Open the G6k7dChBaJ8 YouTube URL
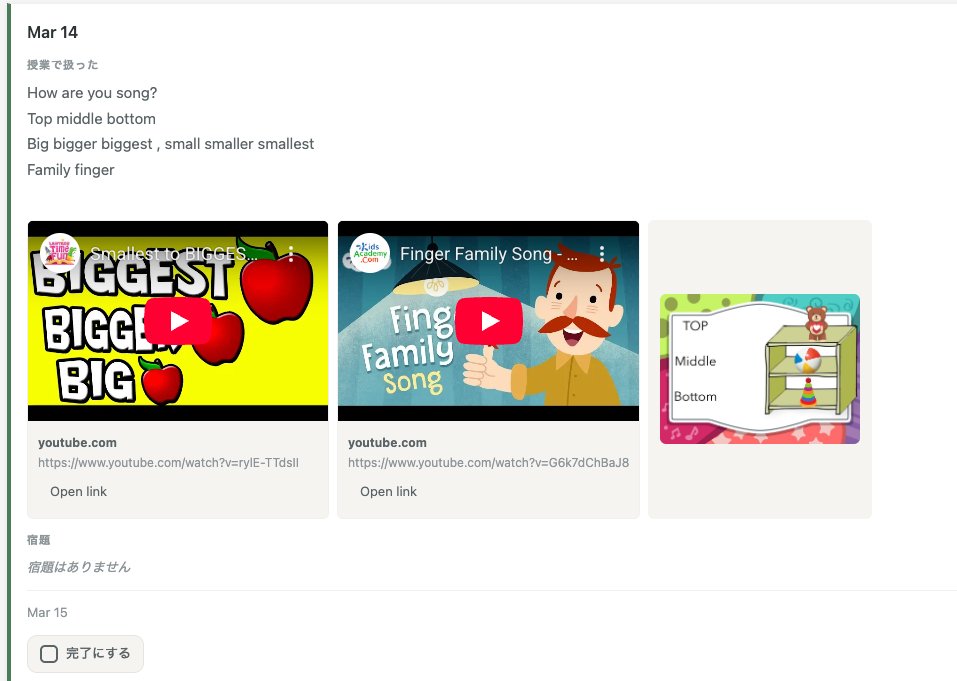Viewport: 957px width, 681px height. point(490,462)
